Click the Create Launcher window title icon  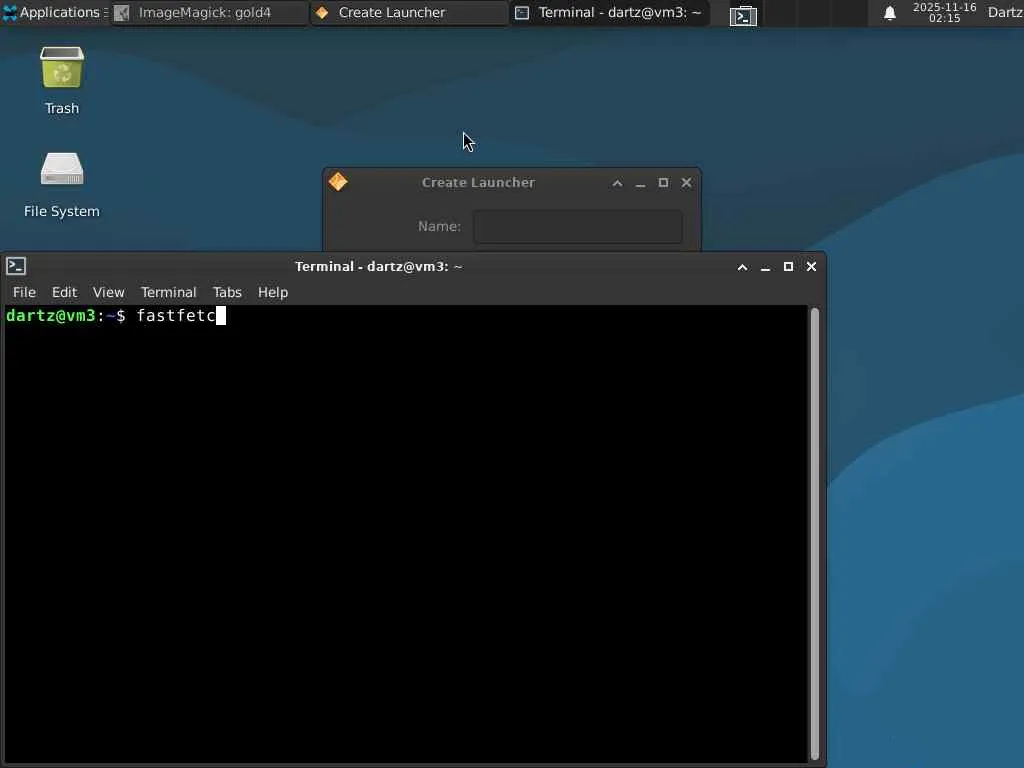pos(338,182)
